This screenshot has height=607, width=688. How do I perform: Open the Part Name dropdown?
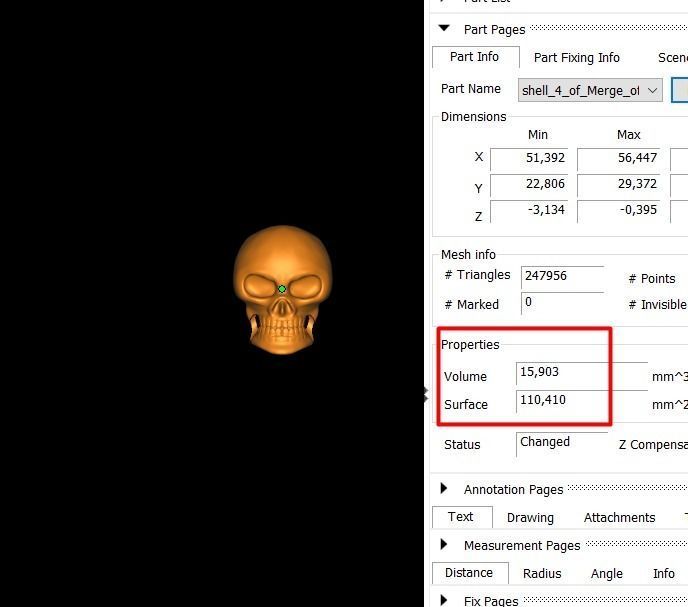coord(590,90)
